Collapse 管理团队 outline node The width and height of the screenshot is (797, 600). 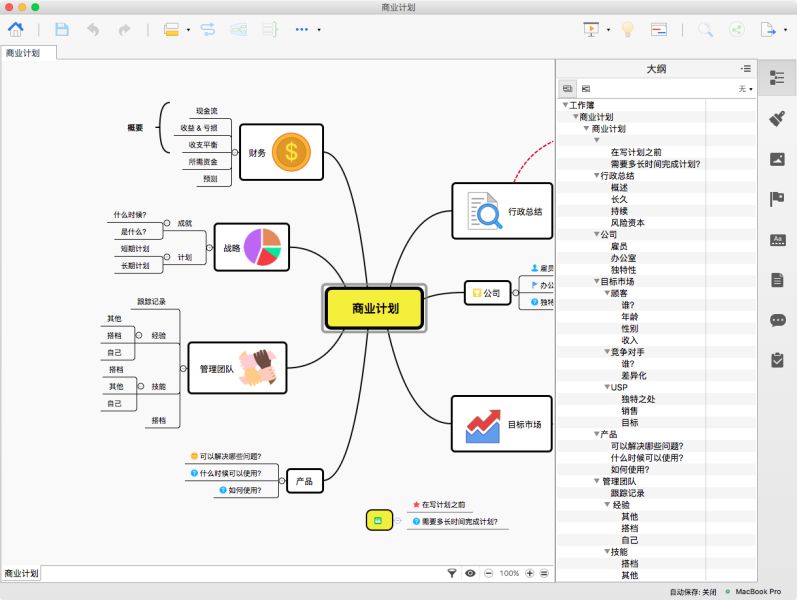pos(597,481)
